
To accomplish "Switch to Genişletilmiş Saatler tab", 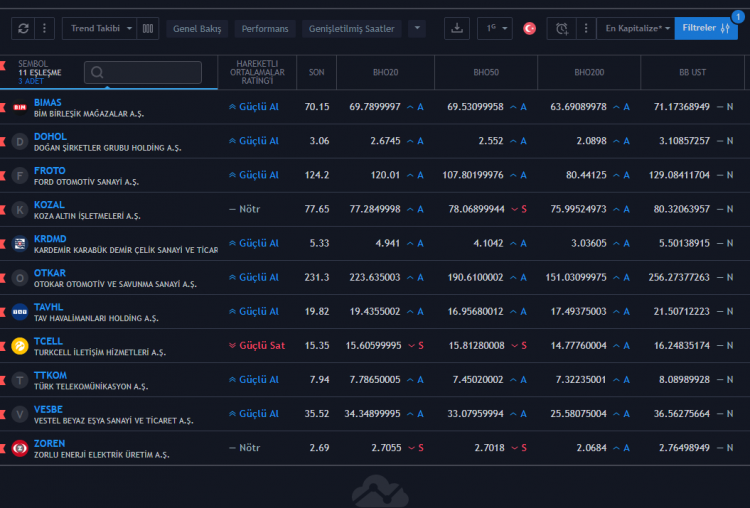I will pyautogui.click(x=352, y=29).
